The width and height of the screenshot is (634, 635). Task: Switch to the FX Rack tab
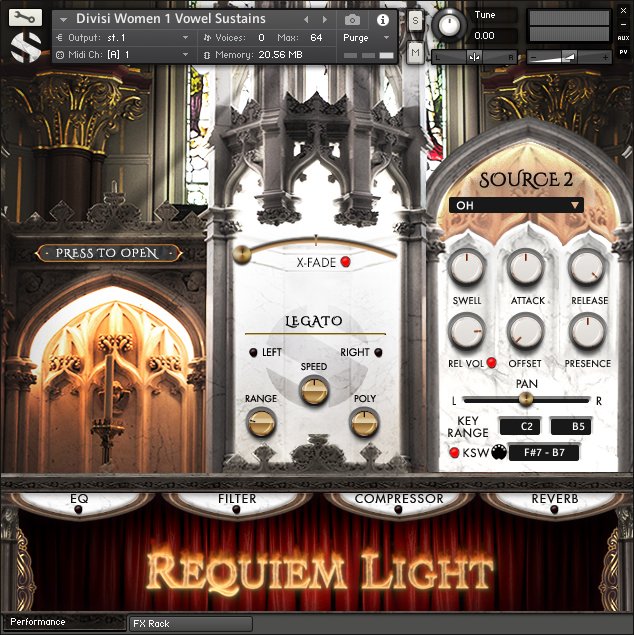pos(190,623)
